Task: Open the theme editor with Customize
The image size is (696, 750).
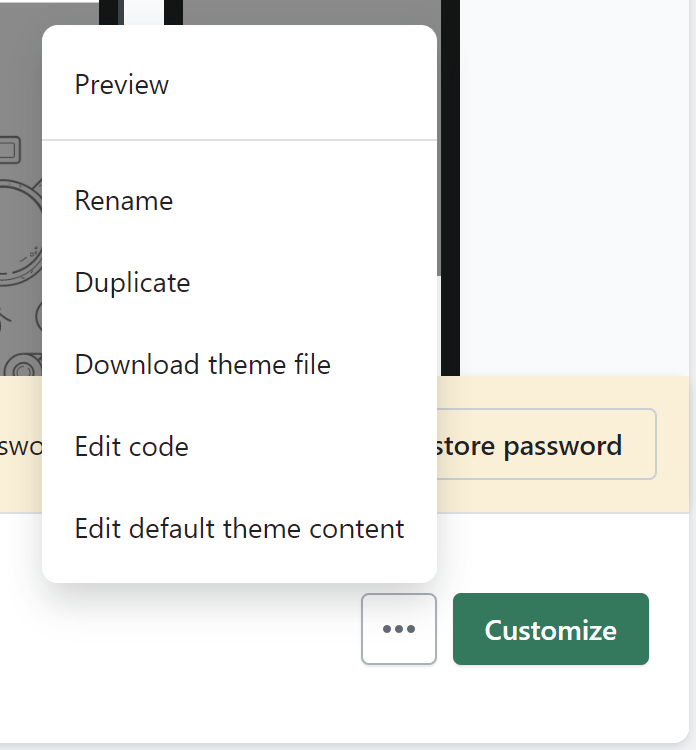Action: pyautogui.click(x=551, y=629)
